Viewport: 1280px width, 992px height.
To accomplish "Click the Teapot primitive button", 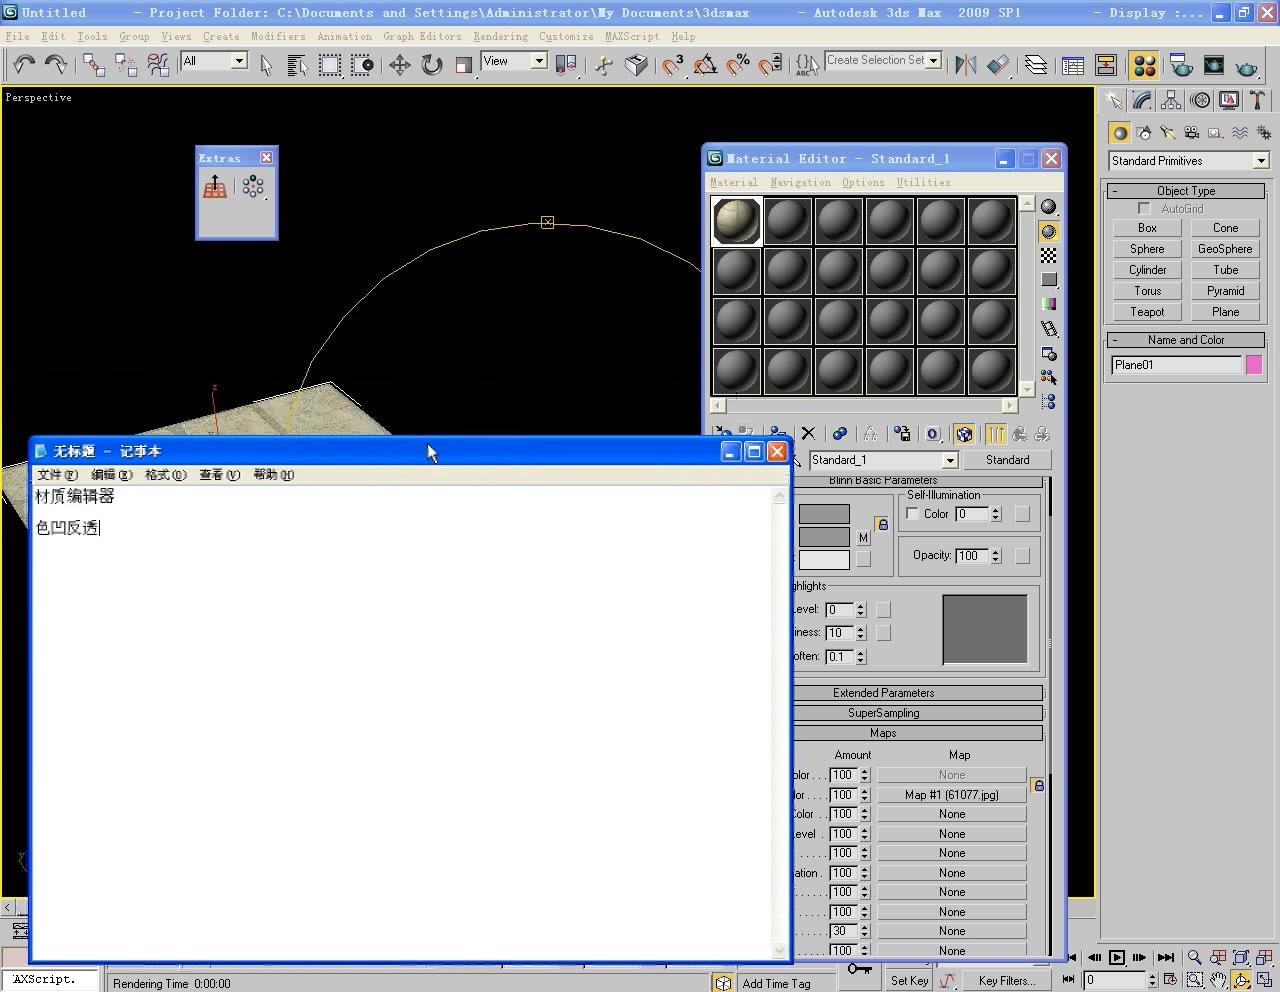I will (x=1147, y=312).
